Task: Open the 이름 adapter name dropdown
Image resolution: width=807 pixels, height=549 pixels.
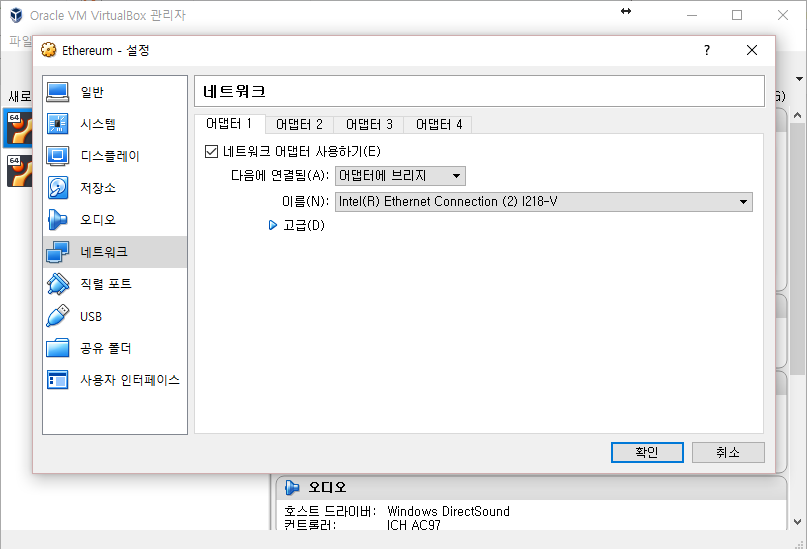Action: [x=543, y=202]
